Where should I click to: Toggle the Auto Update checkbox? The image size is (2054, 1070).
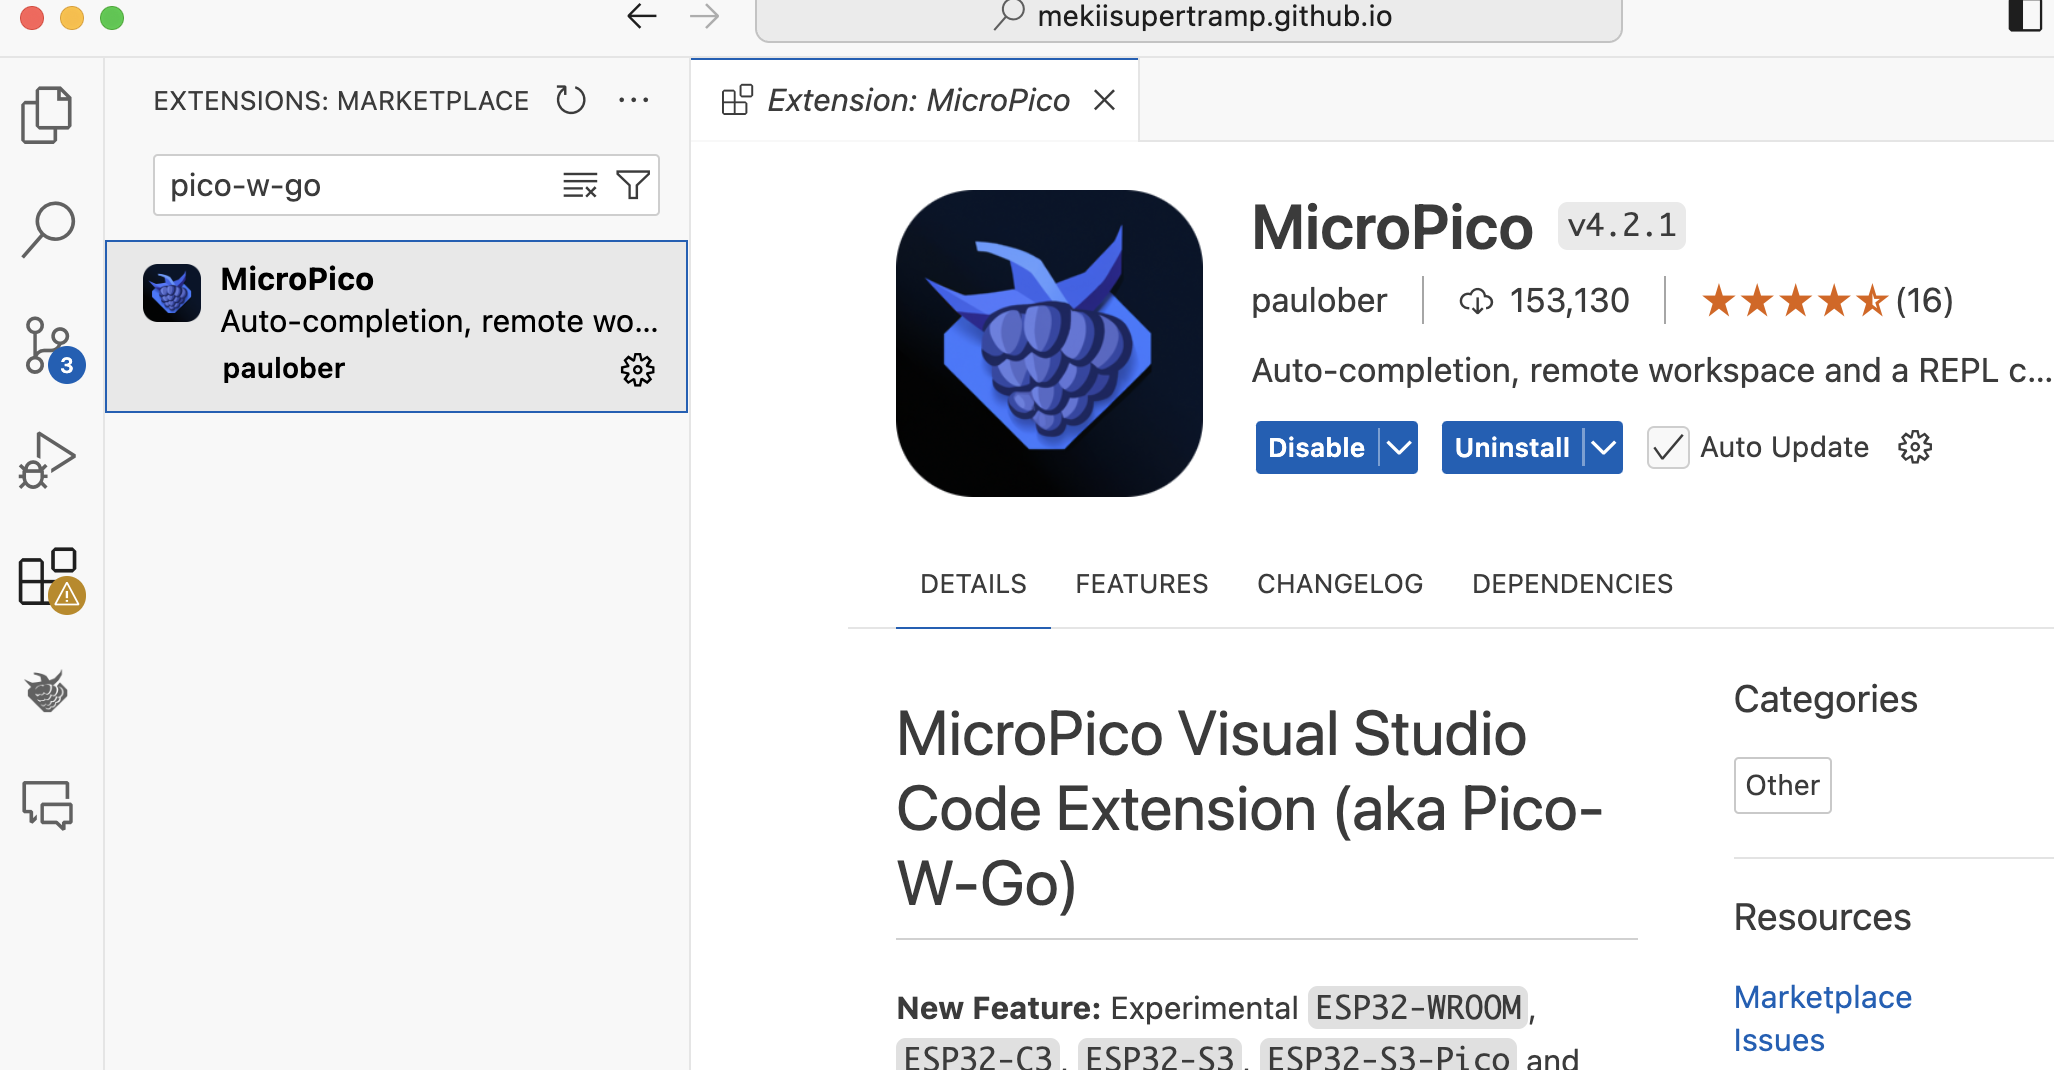click(1668, 447)
